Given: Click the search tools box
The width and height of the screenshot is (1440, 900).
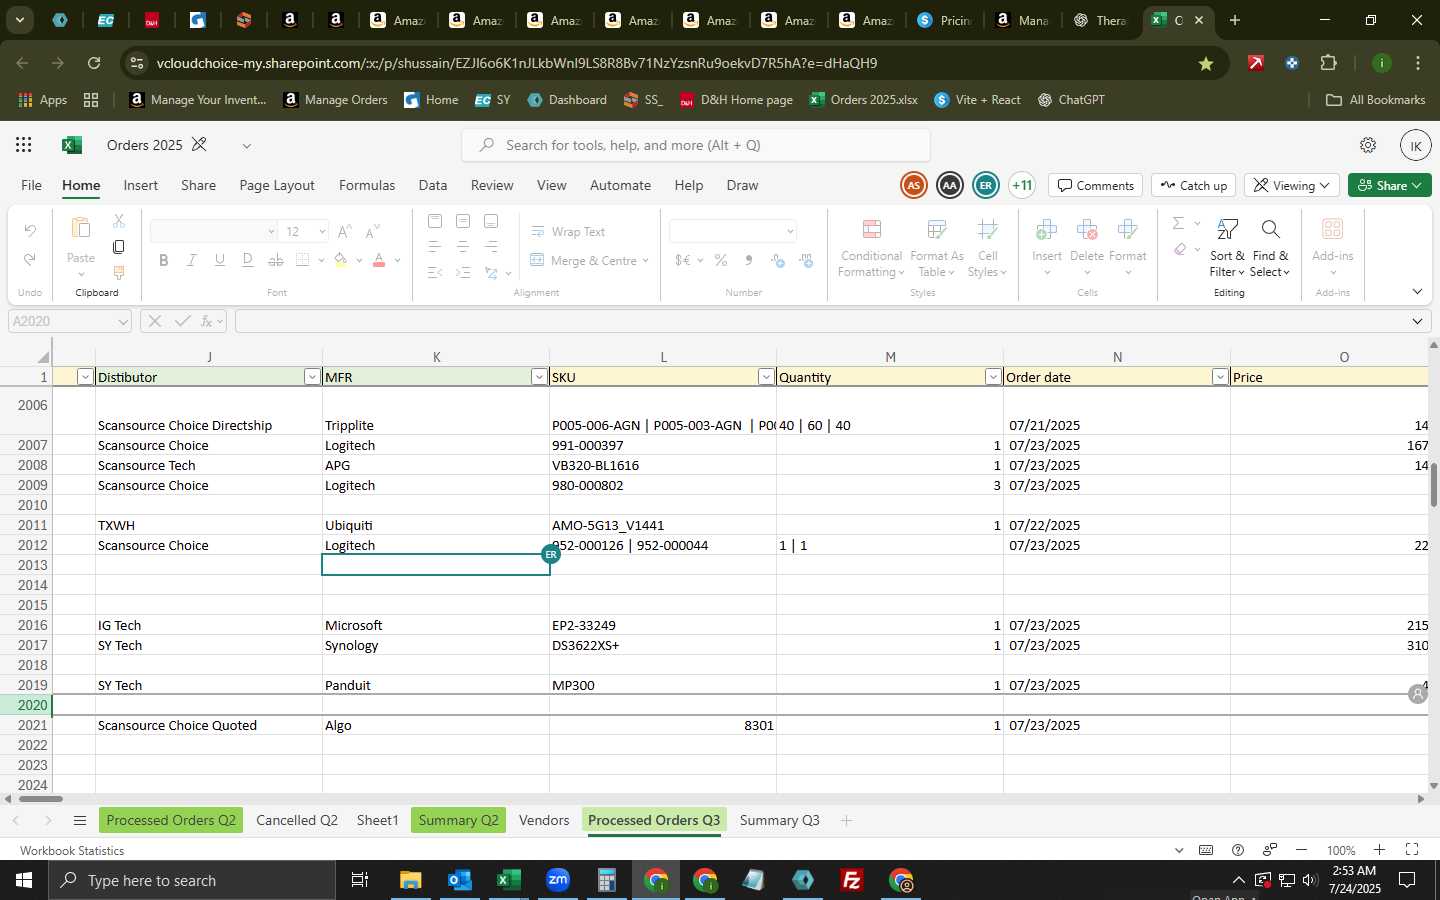Looking at the screenshot, I should [696, 145].
